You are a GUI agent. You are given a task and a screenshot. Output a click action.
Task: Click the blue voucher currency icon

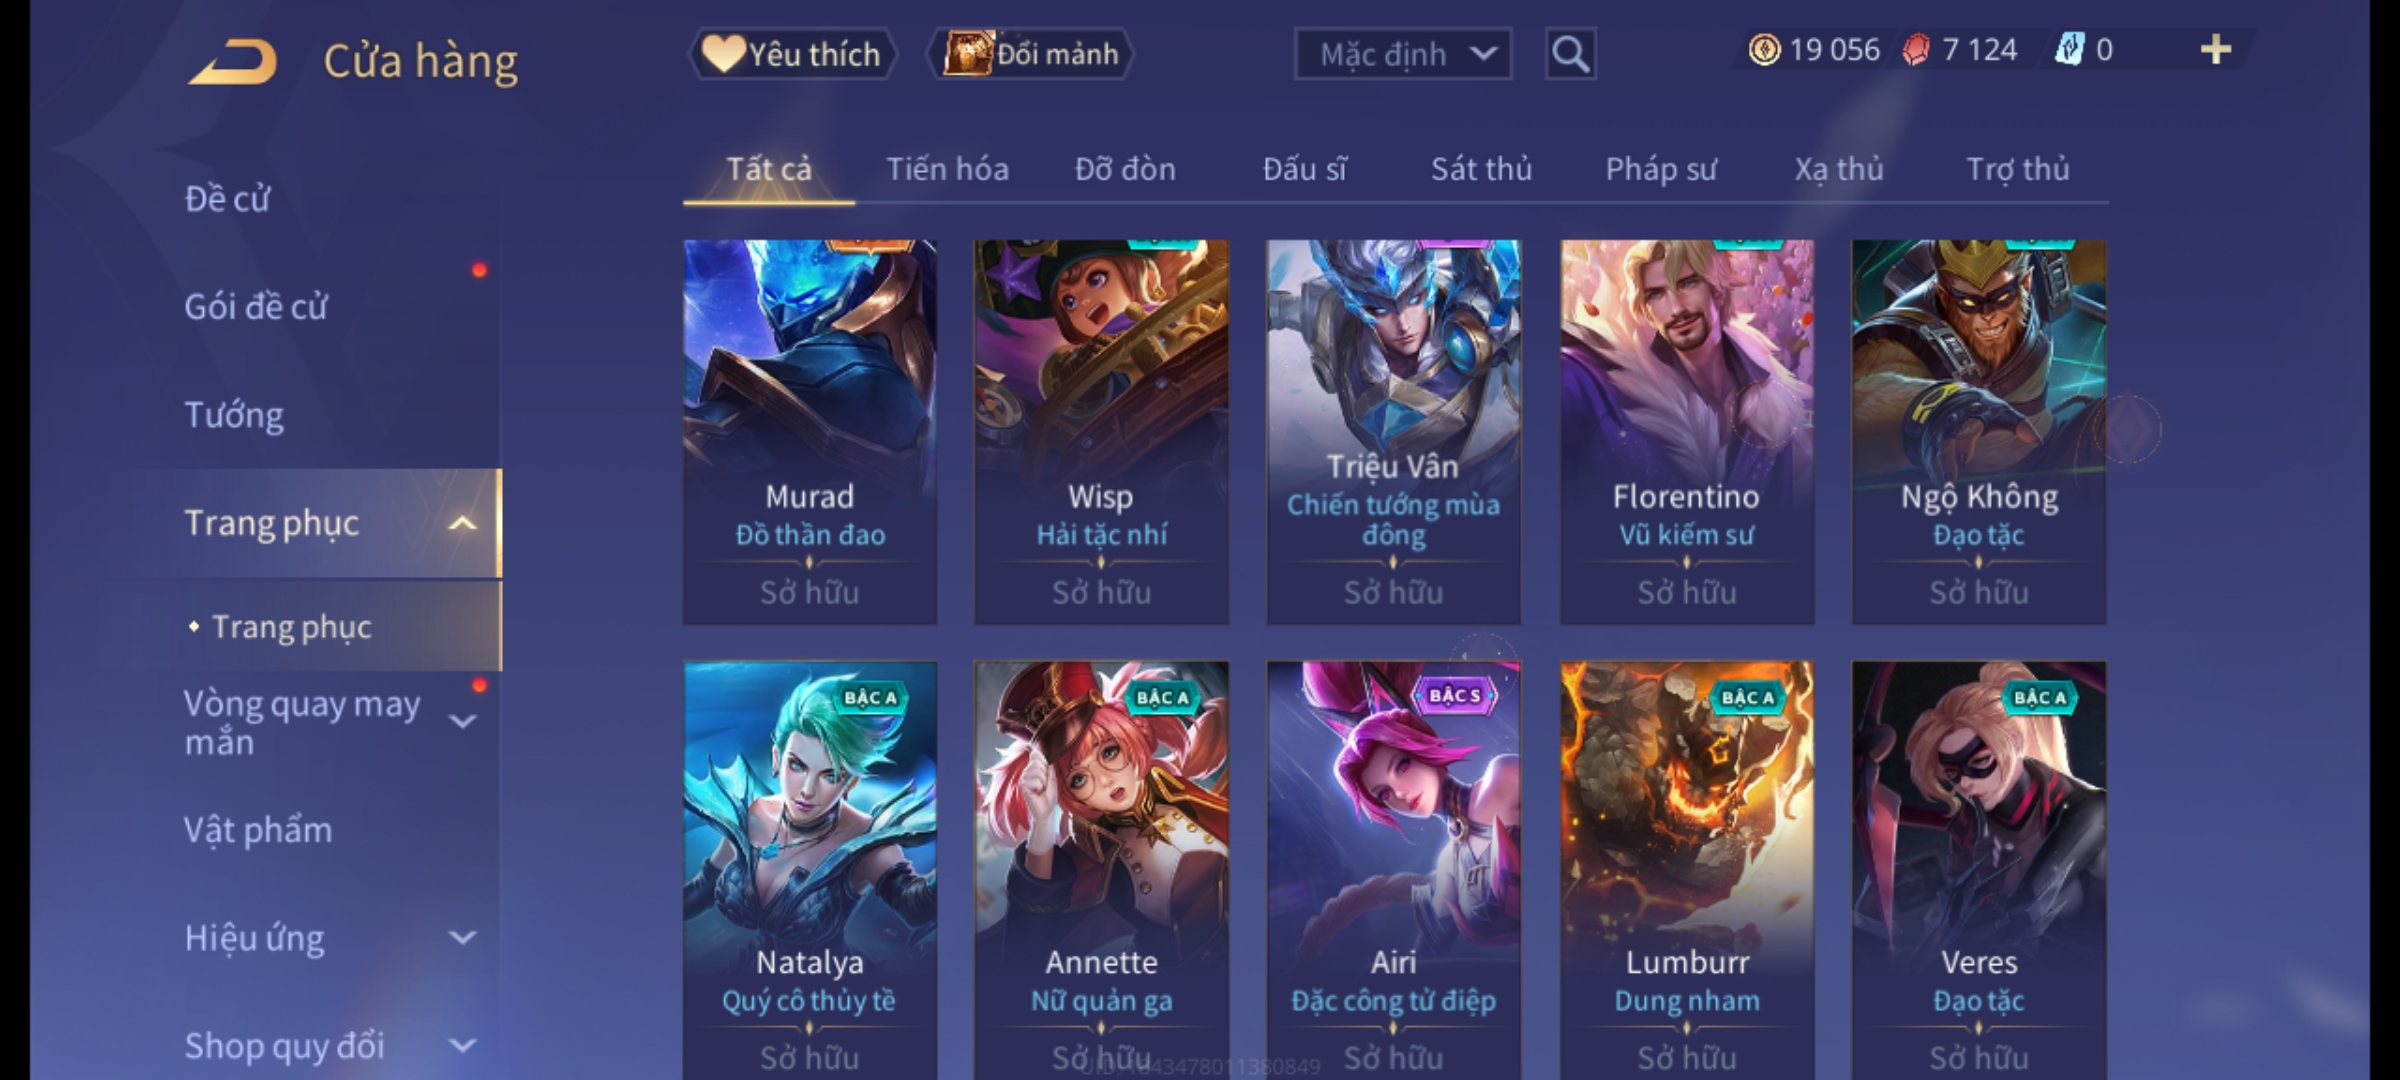click(x=2068, y=50)
